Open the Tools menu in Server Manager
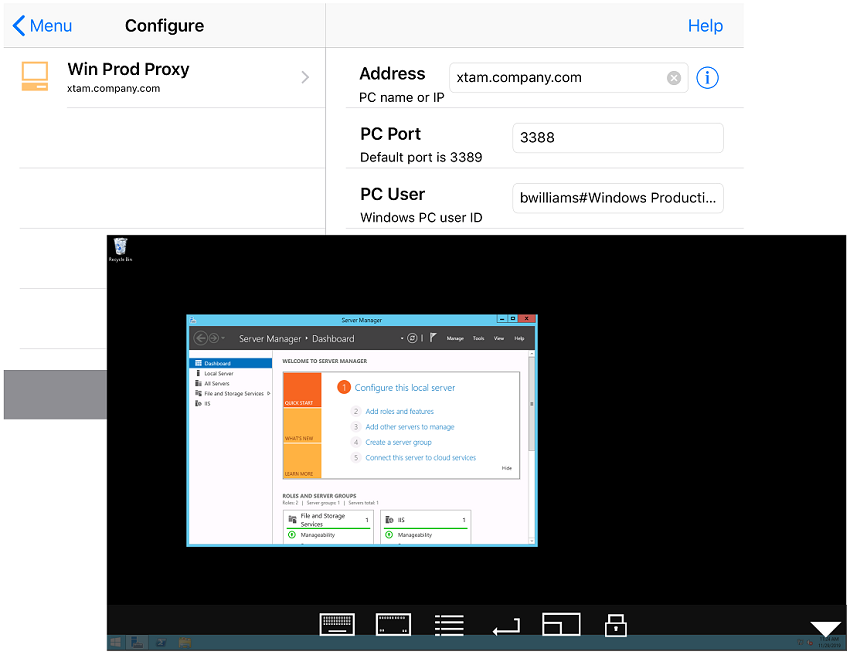Image resolution: width=850 pixels, height=655 pixels. click(480, 338)
